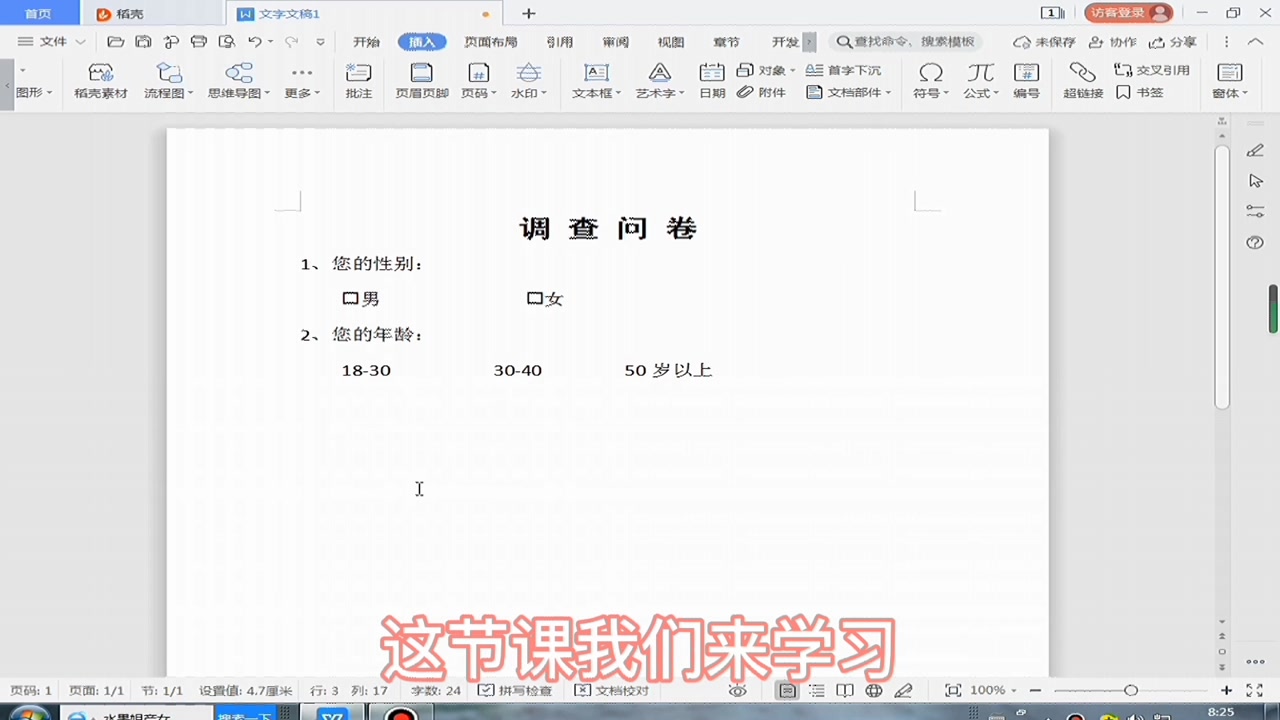Add a new document tab with plus
Image resolution: width=1280 pixels, height=720 pixels.
(x=529, y=14)
